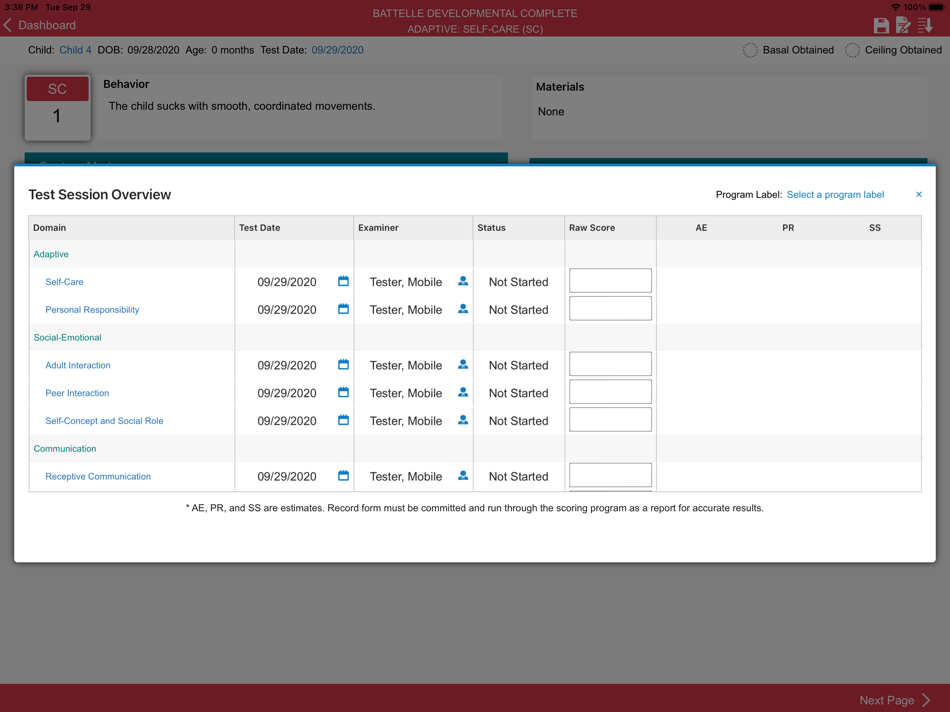Change examiner icon for Self-Care row
950x712 pixels.
pyautogui.click(x=463, y=281)
